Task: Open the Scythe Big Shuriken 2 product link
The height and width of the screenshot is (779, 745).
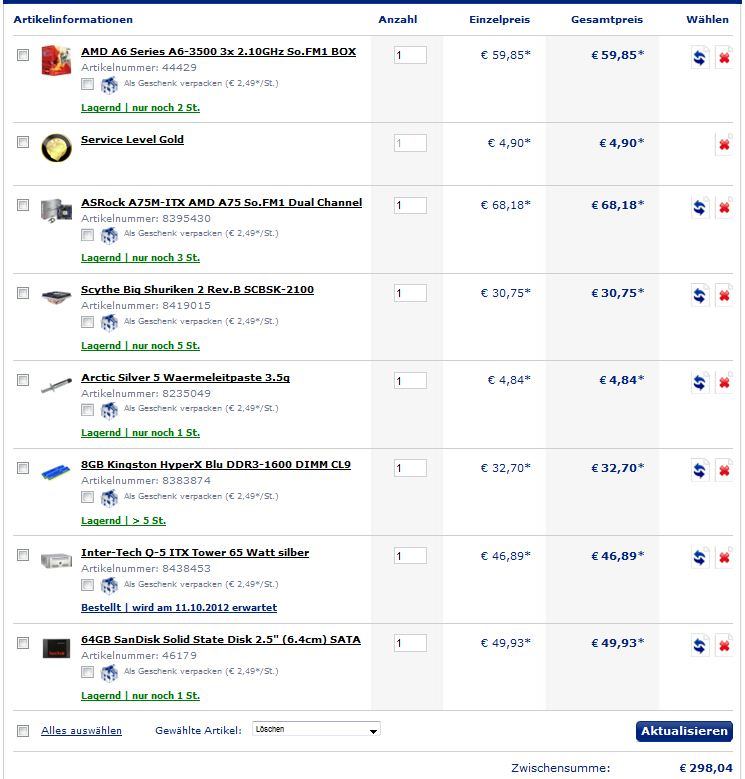Action: pyautogui.click(x=197, y=290)
